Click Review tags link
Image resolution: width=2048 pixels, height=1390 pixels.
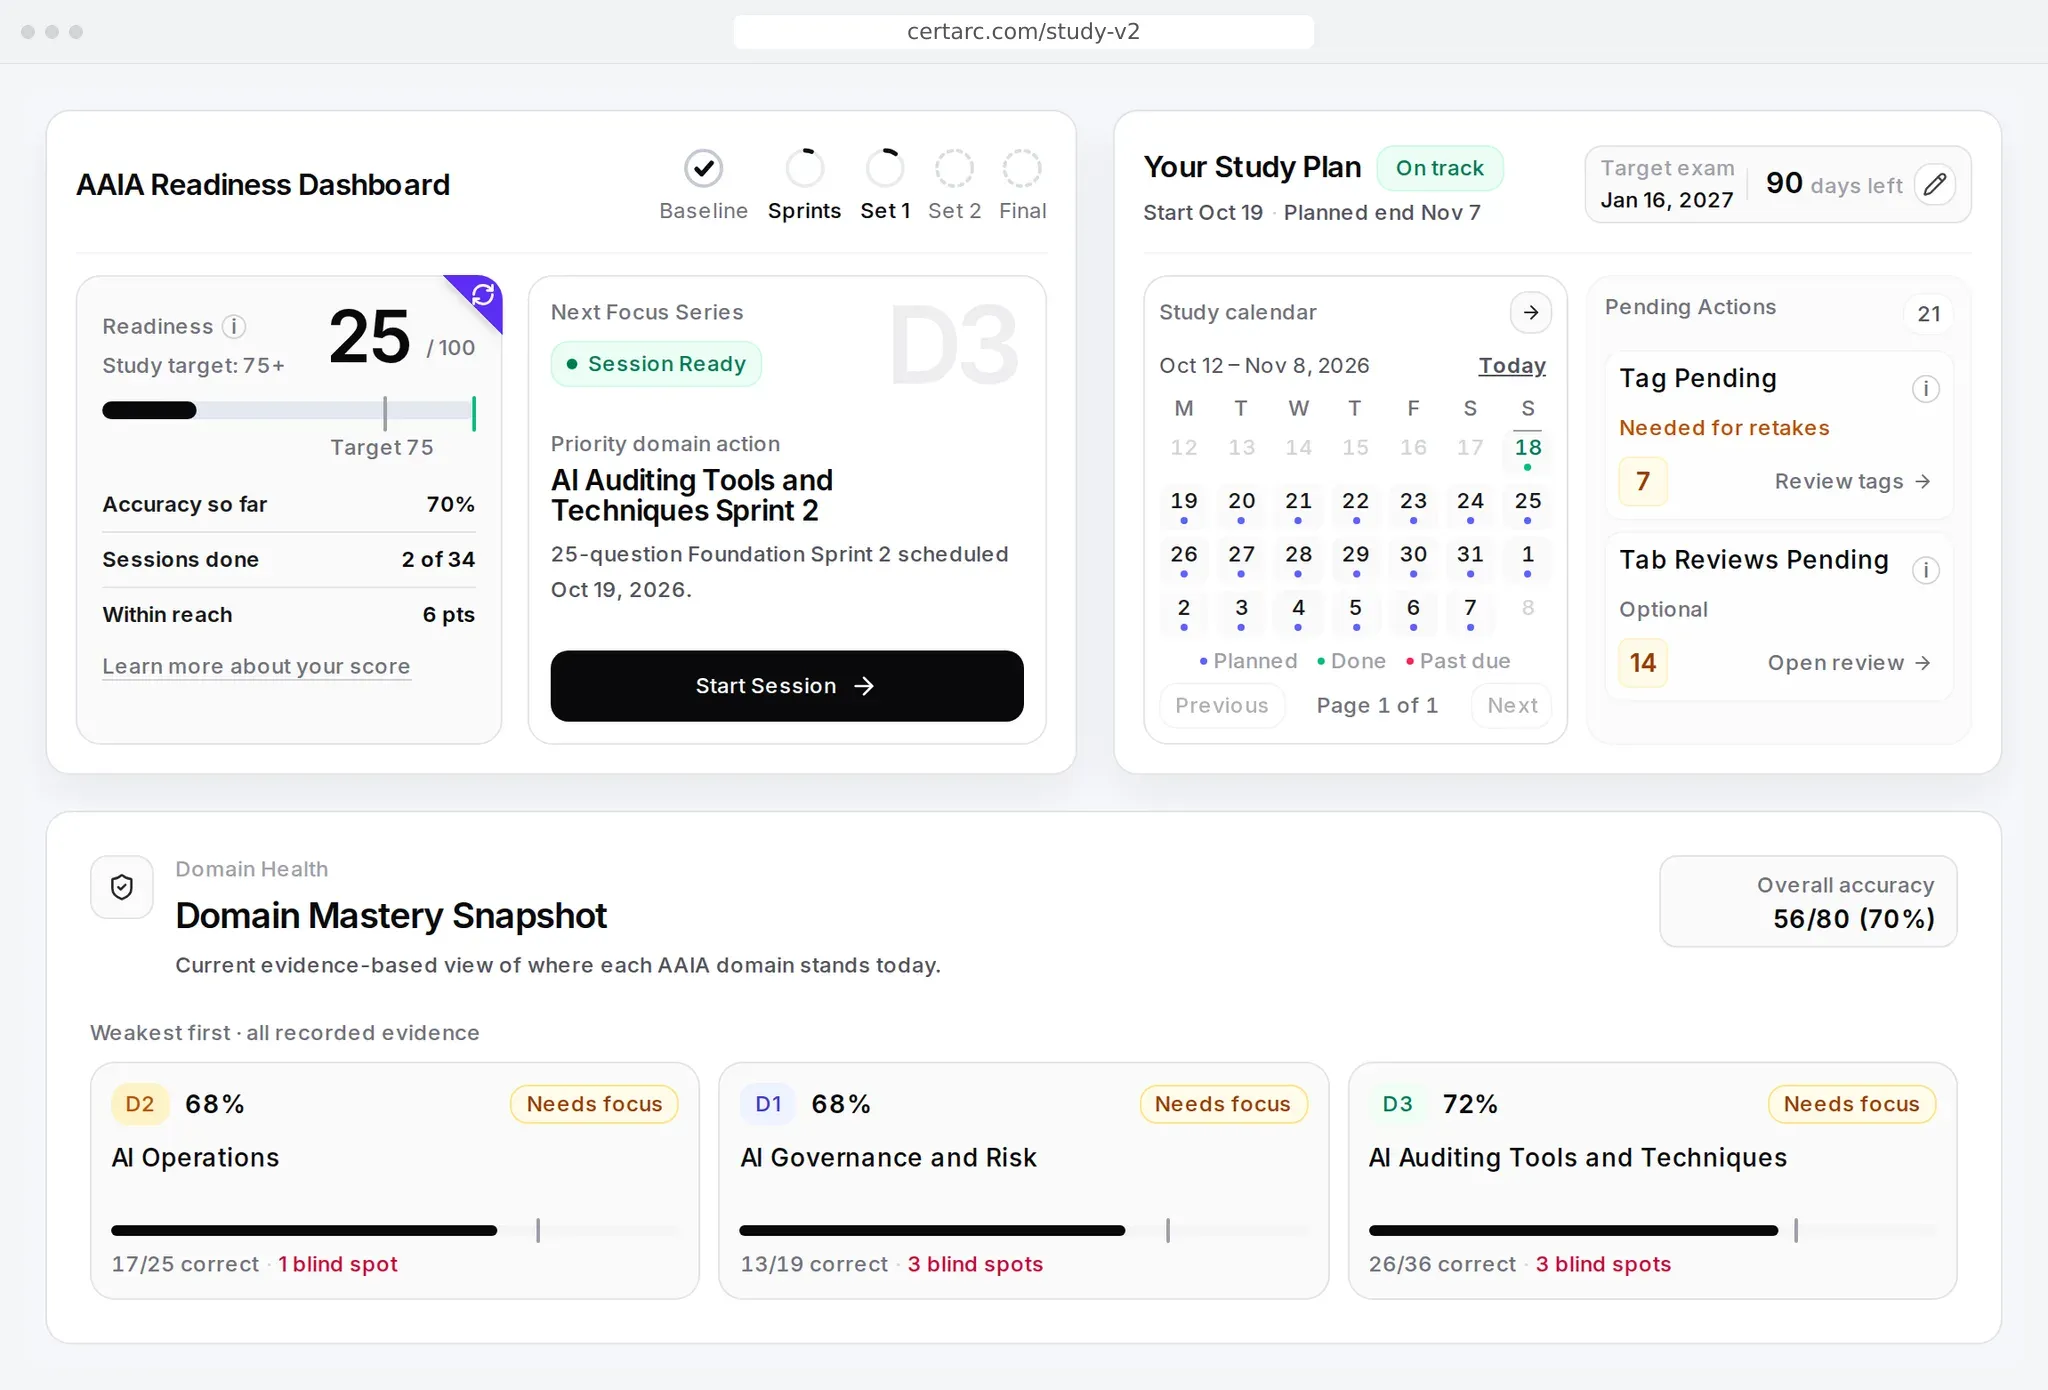(x=1852, y=482)
